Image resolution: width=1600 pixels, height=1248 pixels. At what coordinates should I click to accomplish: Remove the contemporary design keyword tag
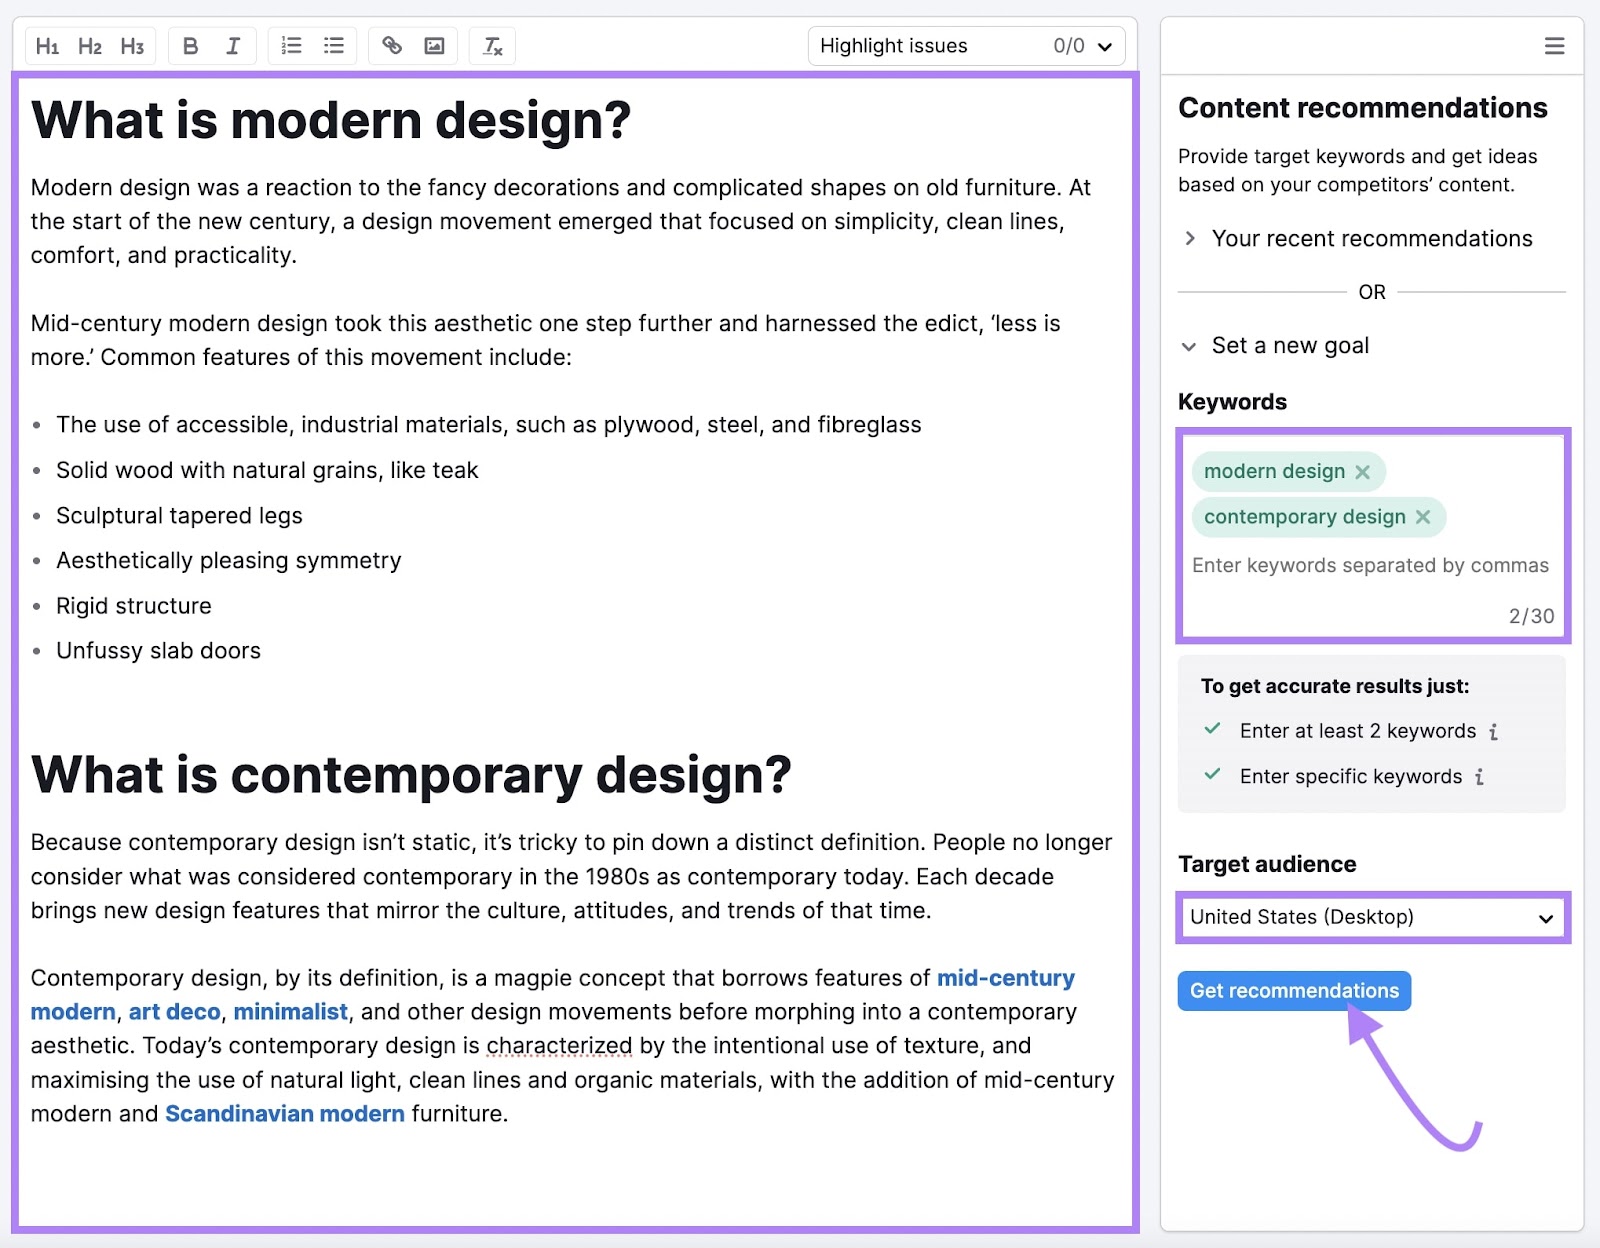1423,517
